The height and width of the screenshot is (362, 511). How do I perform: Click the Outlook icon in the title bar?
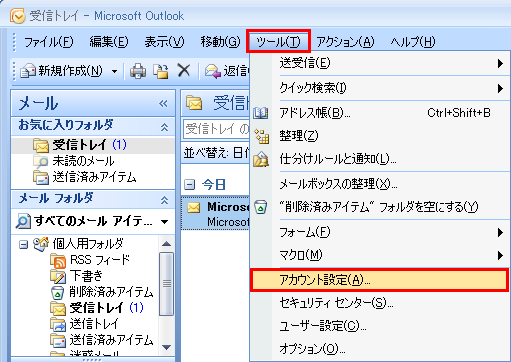pyautogui.click(x=17, y=16)
